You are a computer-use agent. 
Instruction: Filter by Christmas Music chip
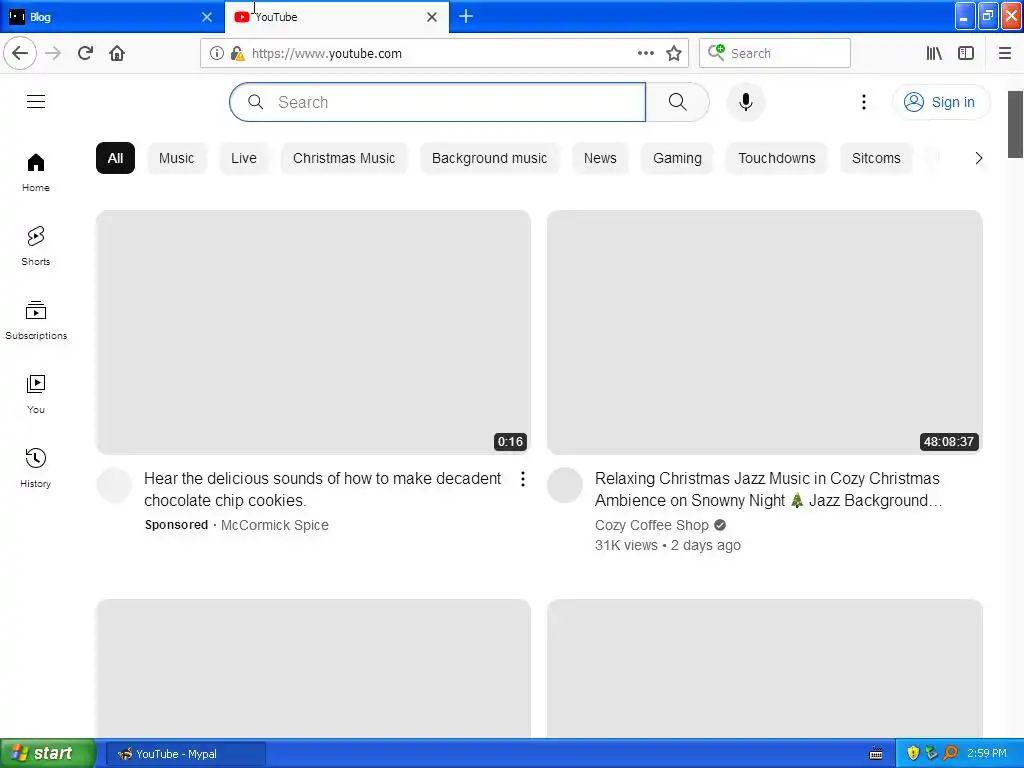click(344, 158)
